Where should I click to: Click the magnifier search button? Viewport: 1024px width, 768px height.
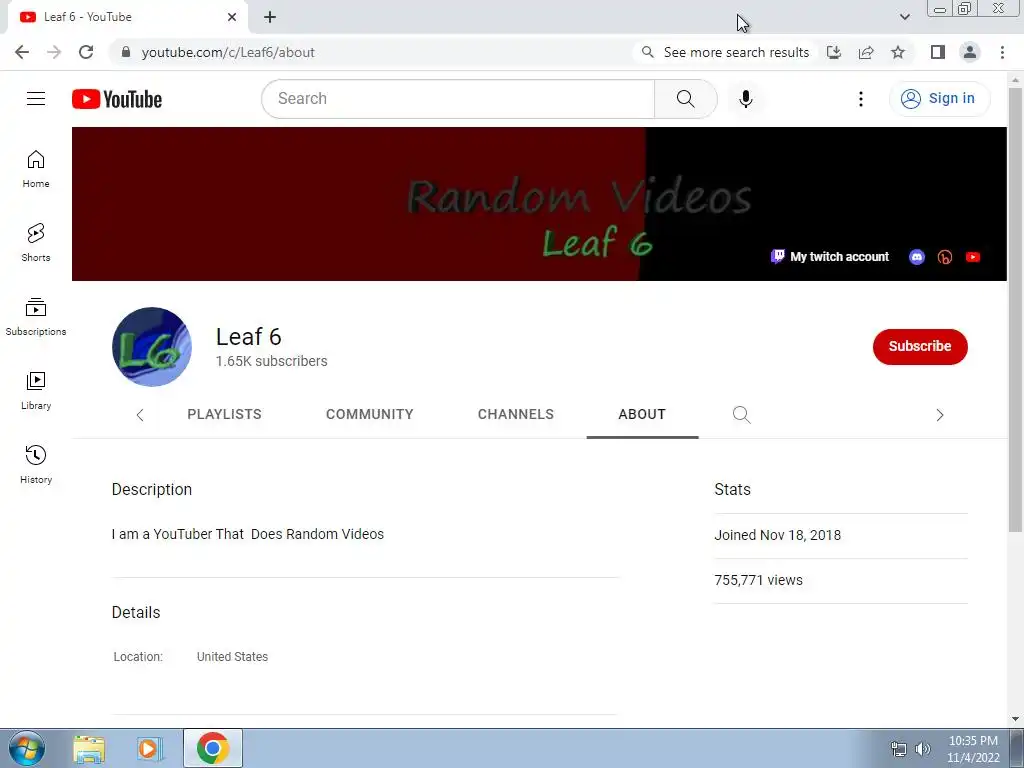tap(685, 99)
